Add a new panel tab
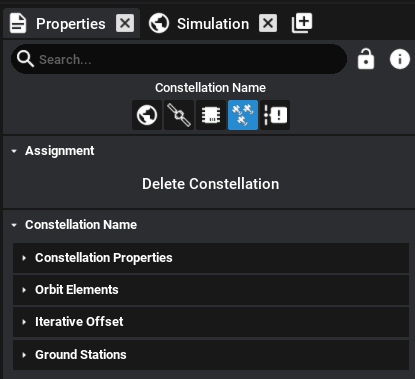 pos(302,23)
